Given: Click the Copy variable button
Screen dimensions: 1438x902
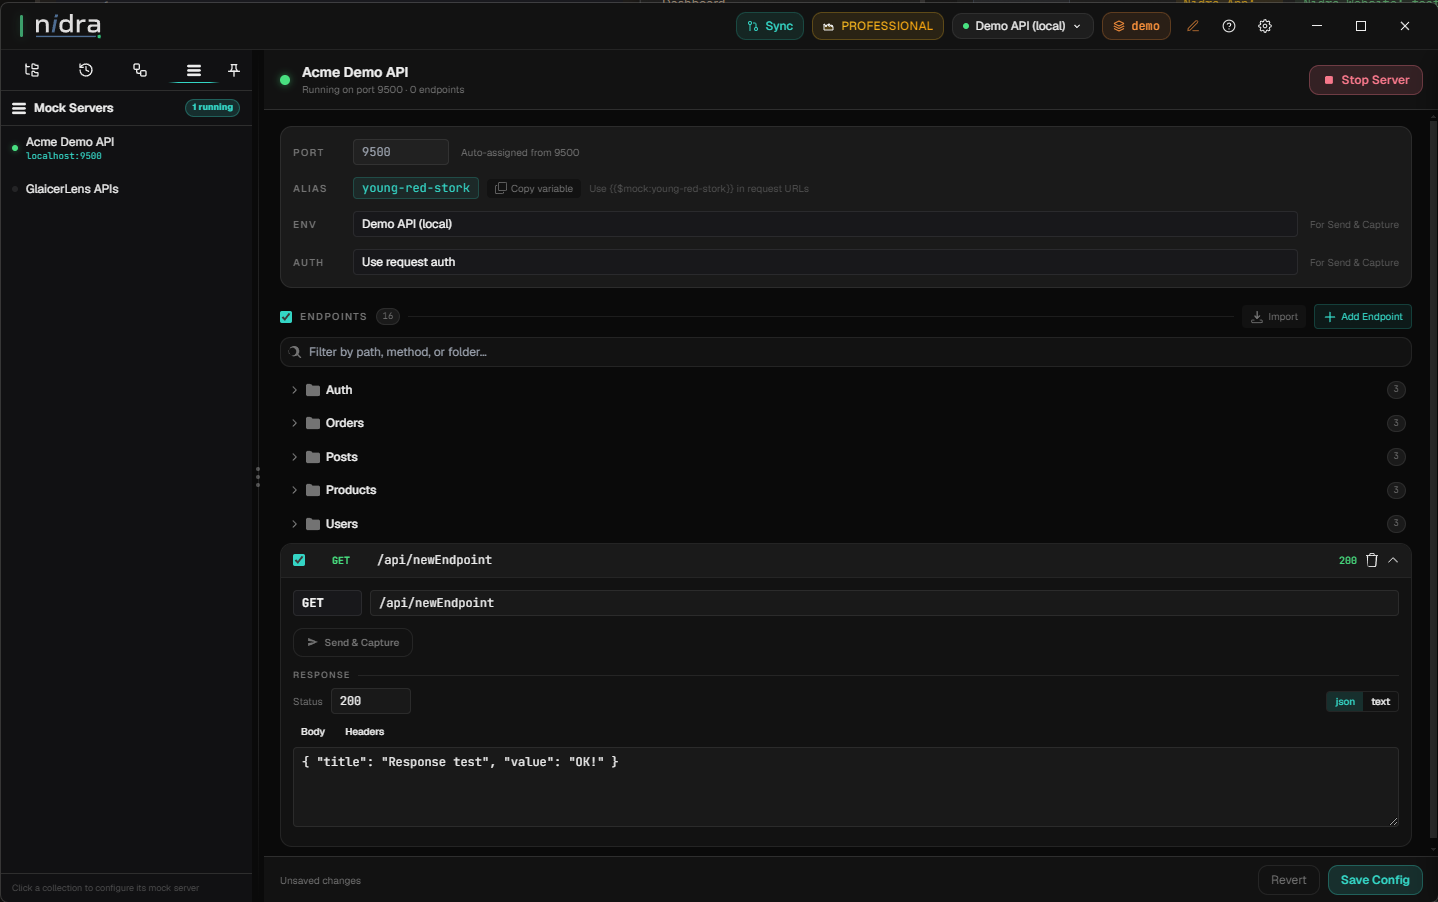Looking at the screenshot, I should (534, 189).
